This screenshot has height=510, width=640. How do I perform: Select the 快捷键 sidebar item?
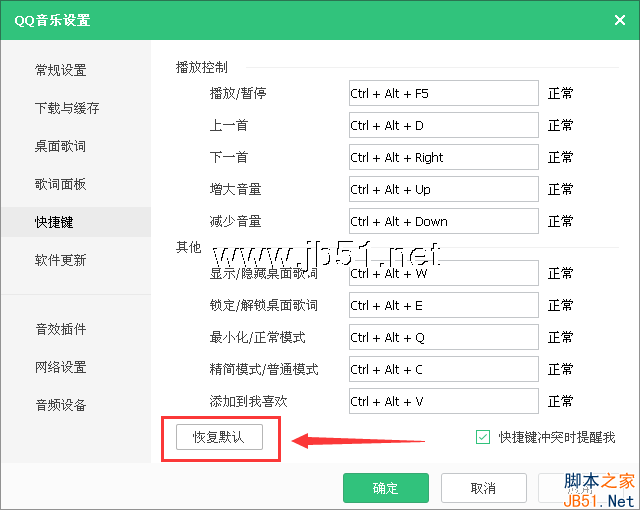click(x=76, y=222)
